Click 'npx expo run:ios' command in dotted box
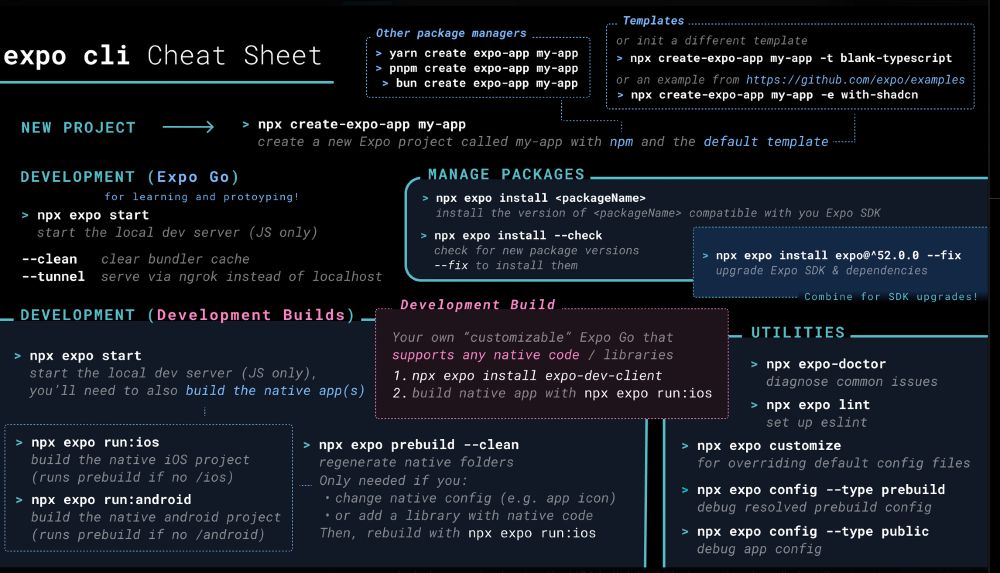 pyautogui.click(x=95, y=442)
